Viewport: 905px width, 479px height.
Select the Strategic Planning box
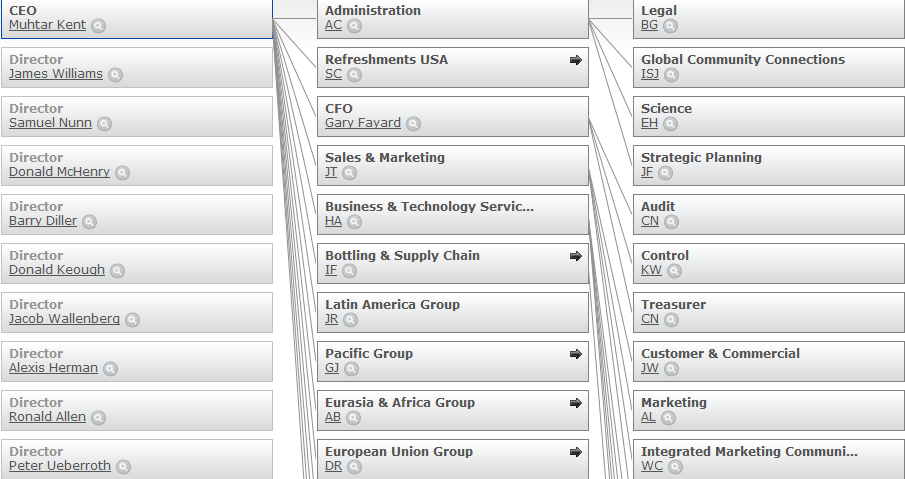coord(768,165)
